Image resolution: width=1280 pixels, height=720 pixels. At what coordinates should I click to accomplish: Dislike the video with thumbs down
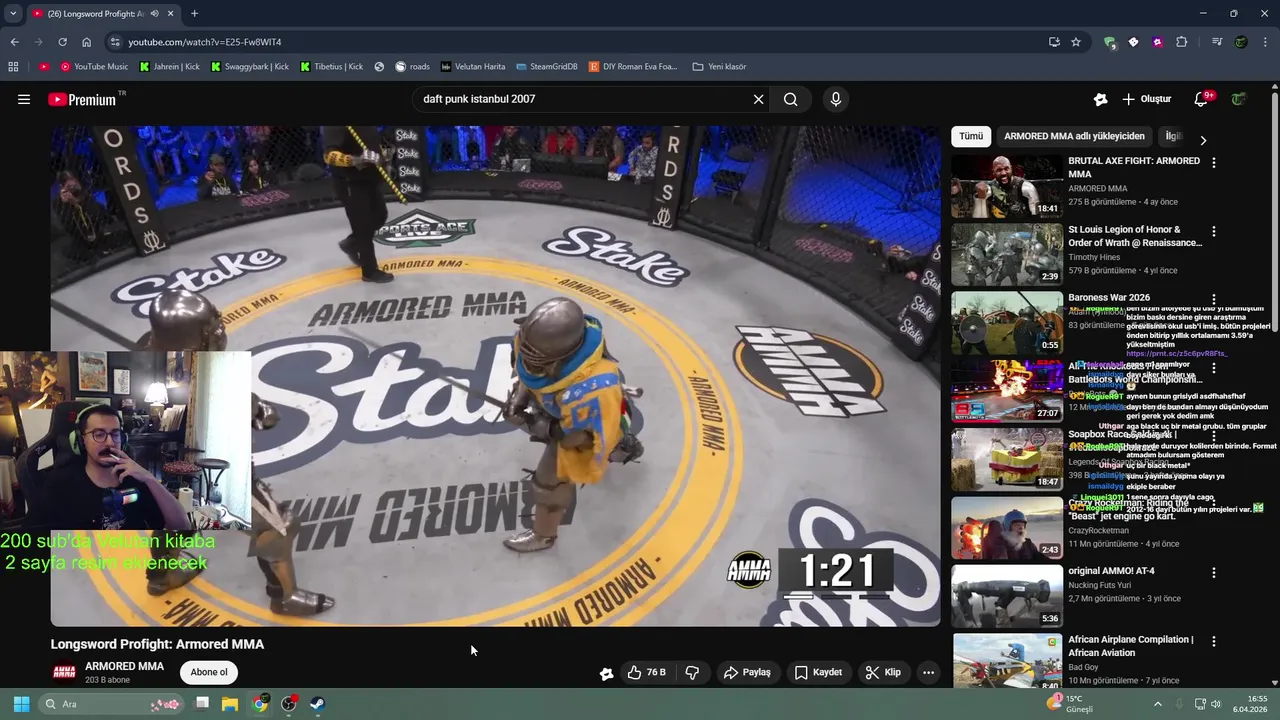[x=692, y=672]
